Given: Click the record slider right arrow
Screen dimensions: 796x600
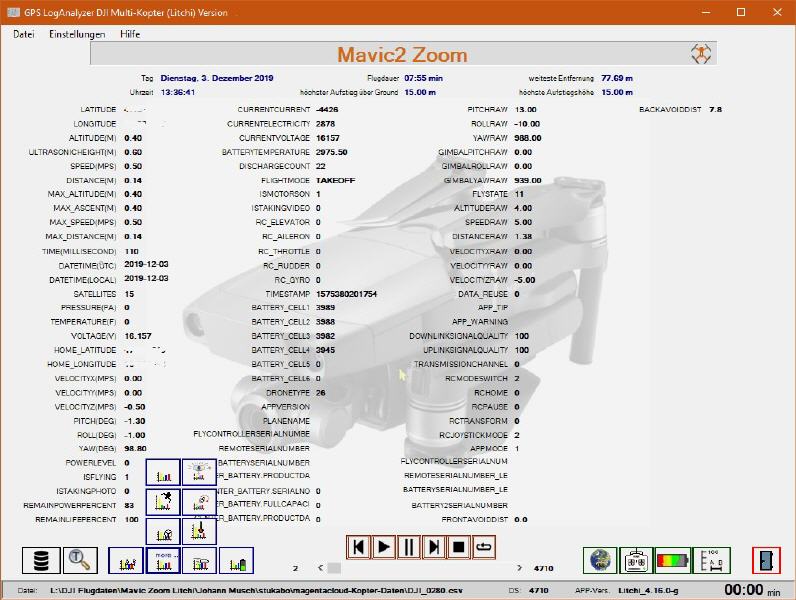Looking at the screenshot, I should pyautogui.click(x=519, y=568).
